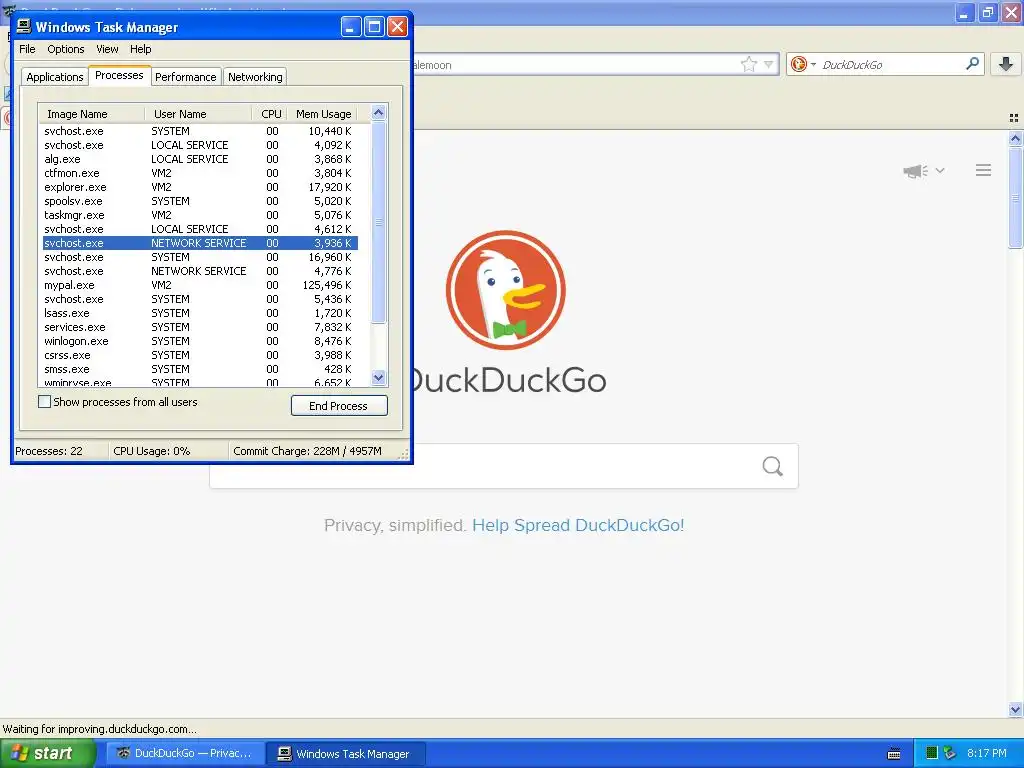This screenshot has width=1024, height=768.
Task: Select the smss.exe process row
Action: point(200,369)
